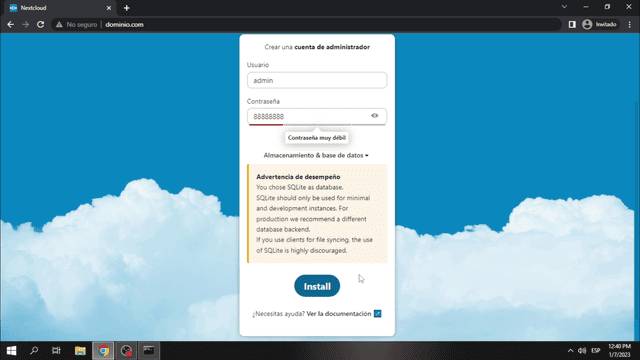Toggle the browser side panel icon
The width and height of the screenshot is (640, 360).
pyautogui.click(x=572, y=24)
